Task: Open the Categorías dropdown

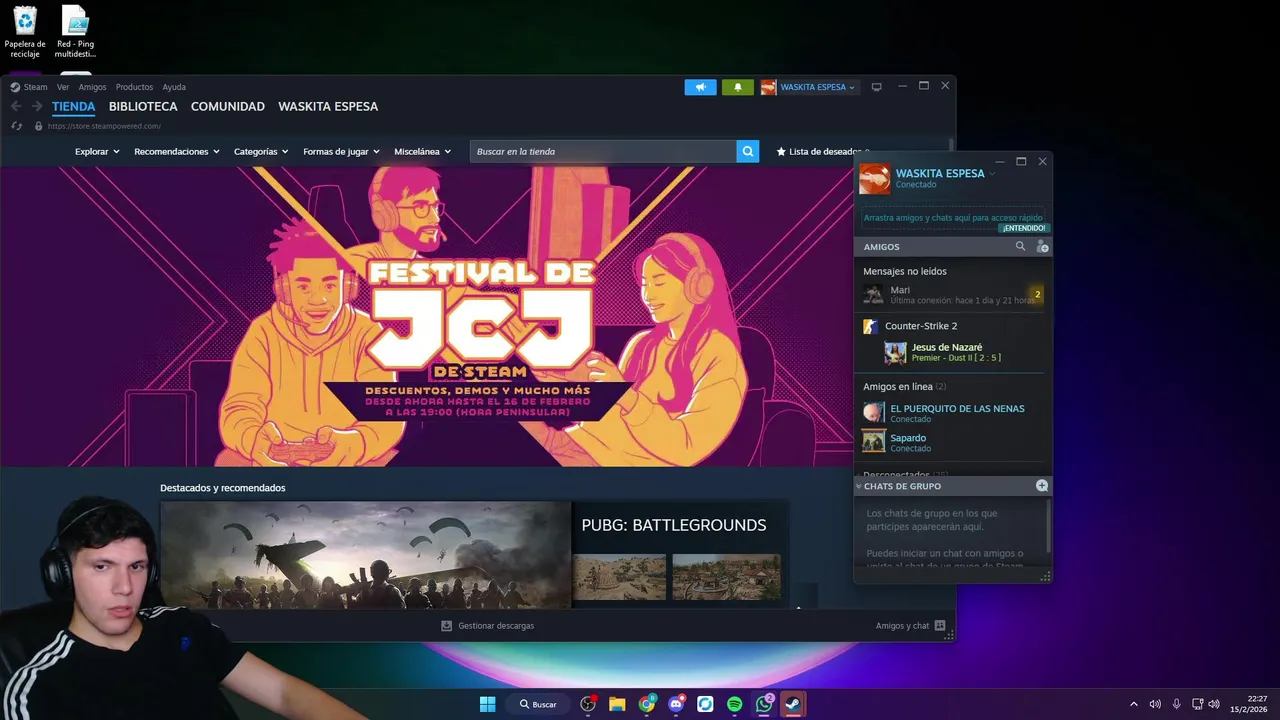Action: pos(261,152)
